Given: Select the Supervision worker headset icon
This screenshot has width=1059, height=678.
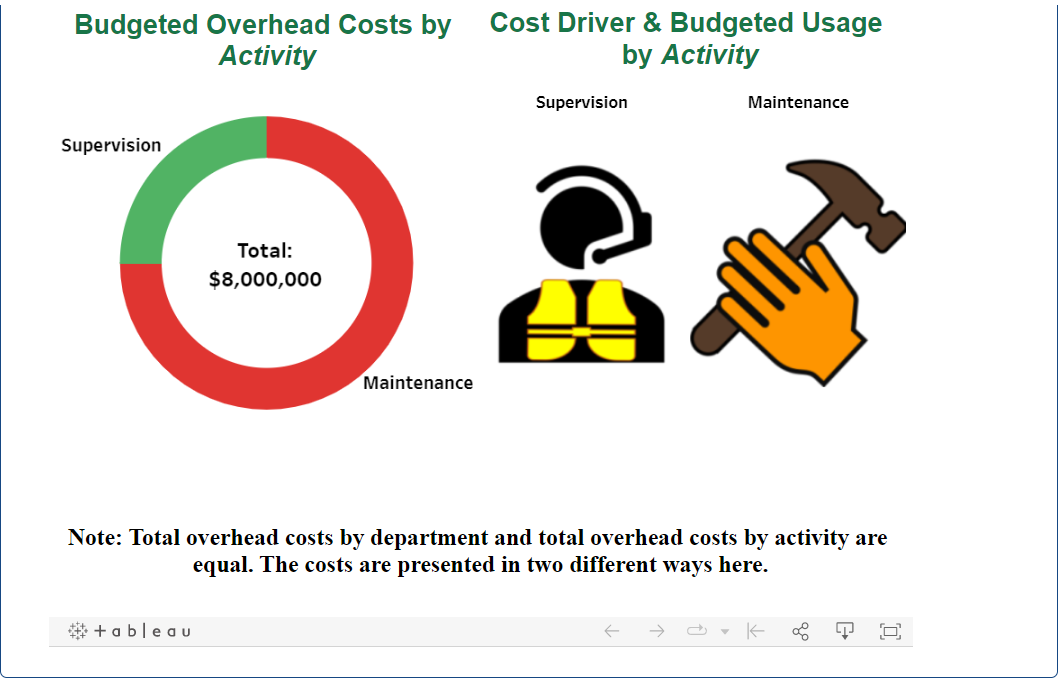Looking at the screenshot, I should [581, 265].
